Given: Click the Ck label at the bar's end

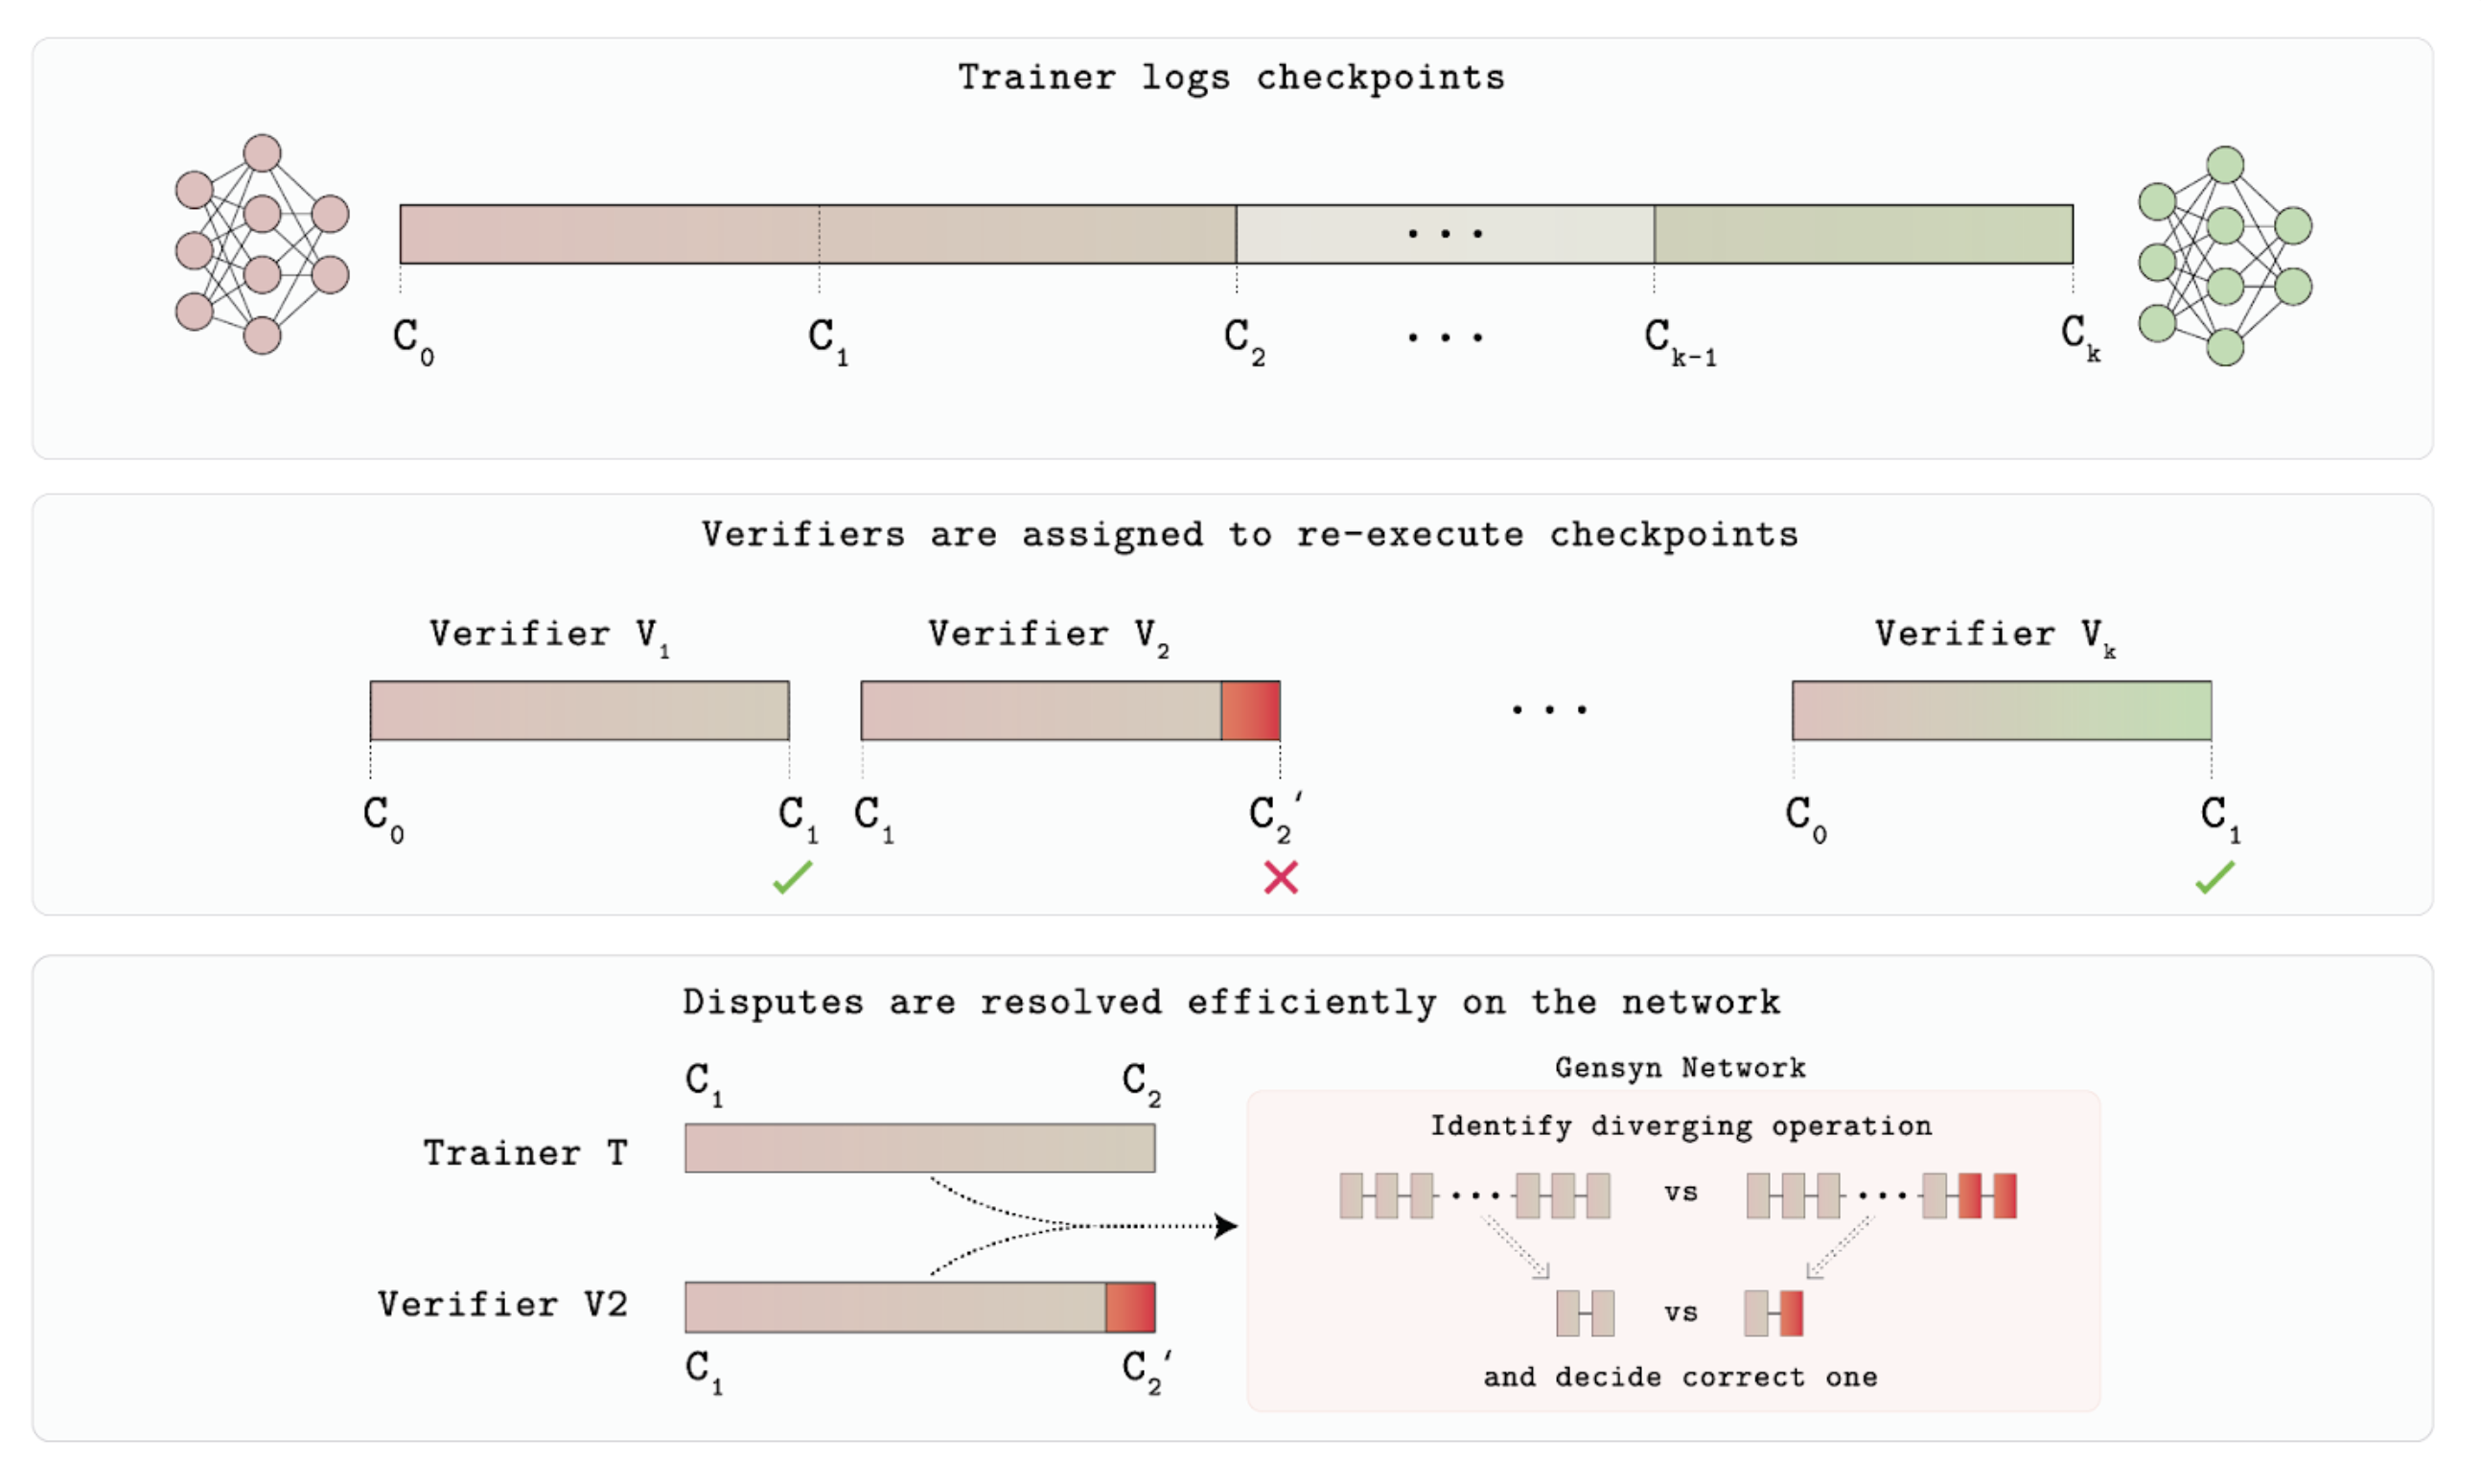Looking at the screenshot, I should tap(2080, 337).
